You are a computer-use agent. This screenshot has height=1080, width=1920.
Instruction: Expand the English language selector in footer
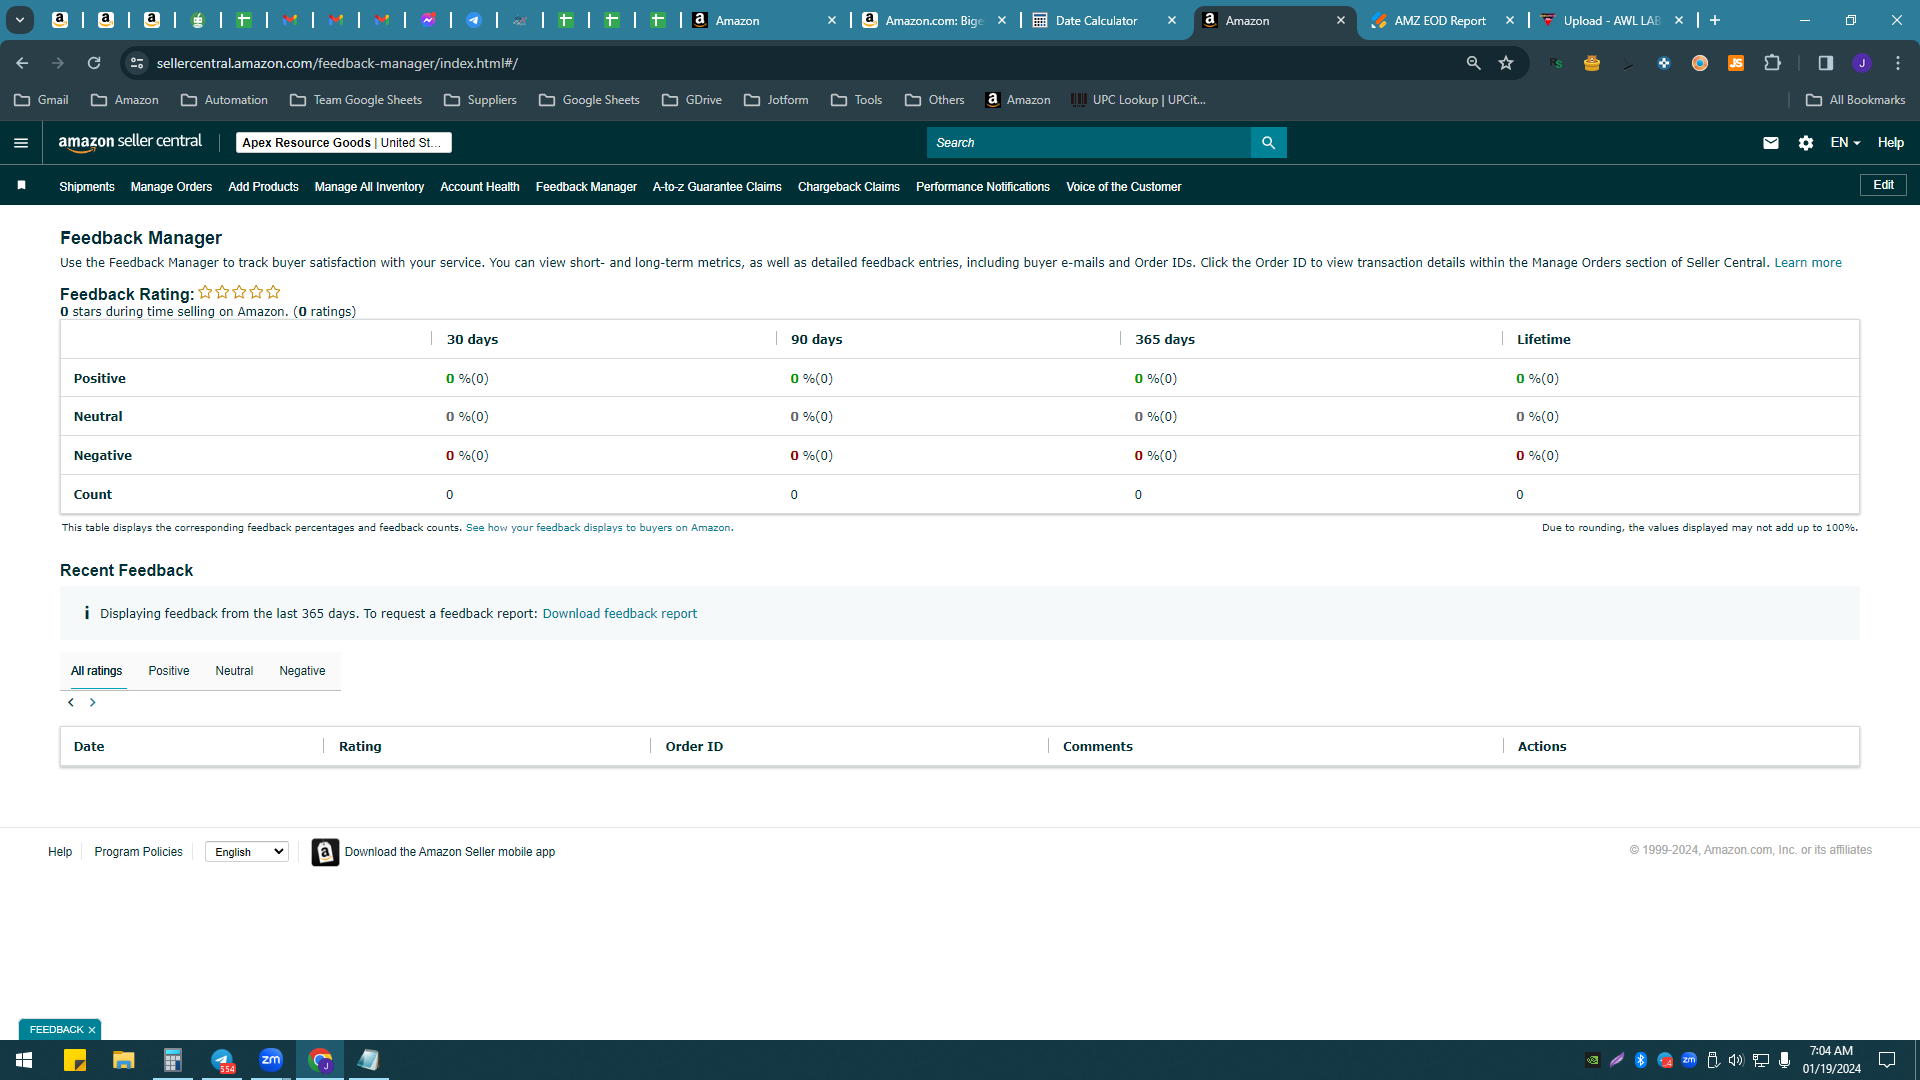pyautogui.click(x=247, y=852)
